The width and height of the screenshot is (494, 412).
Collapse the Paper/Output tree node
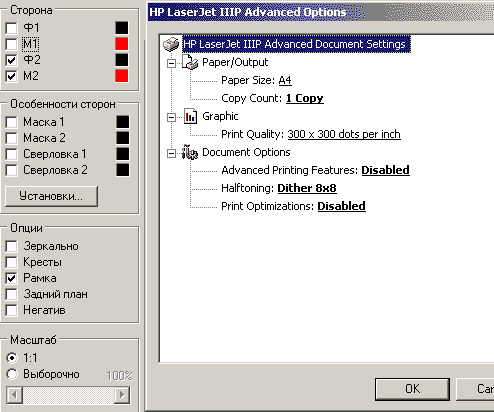point(171,63)
